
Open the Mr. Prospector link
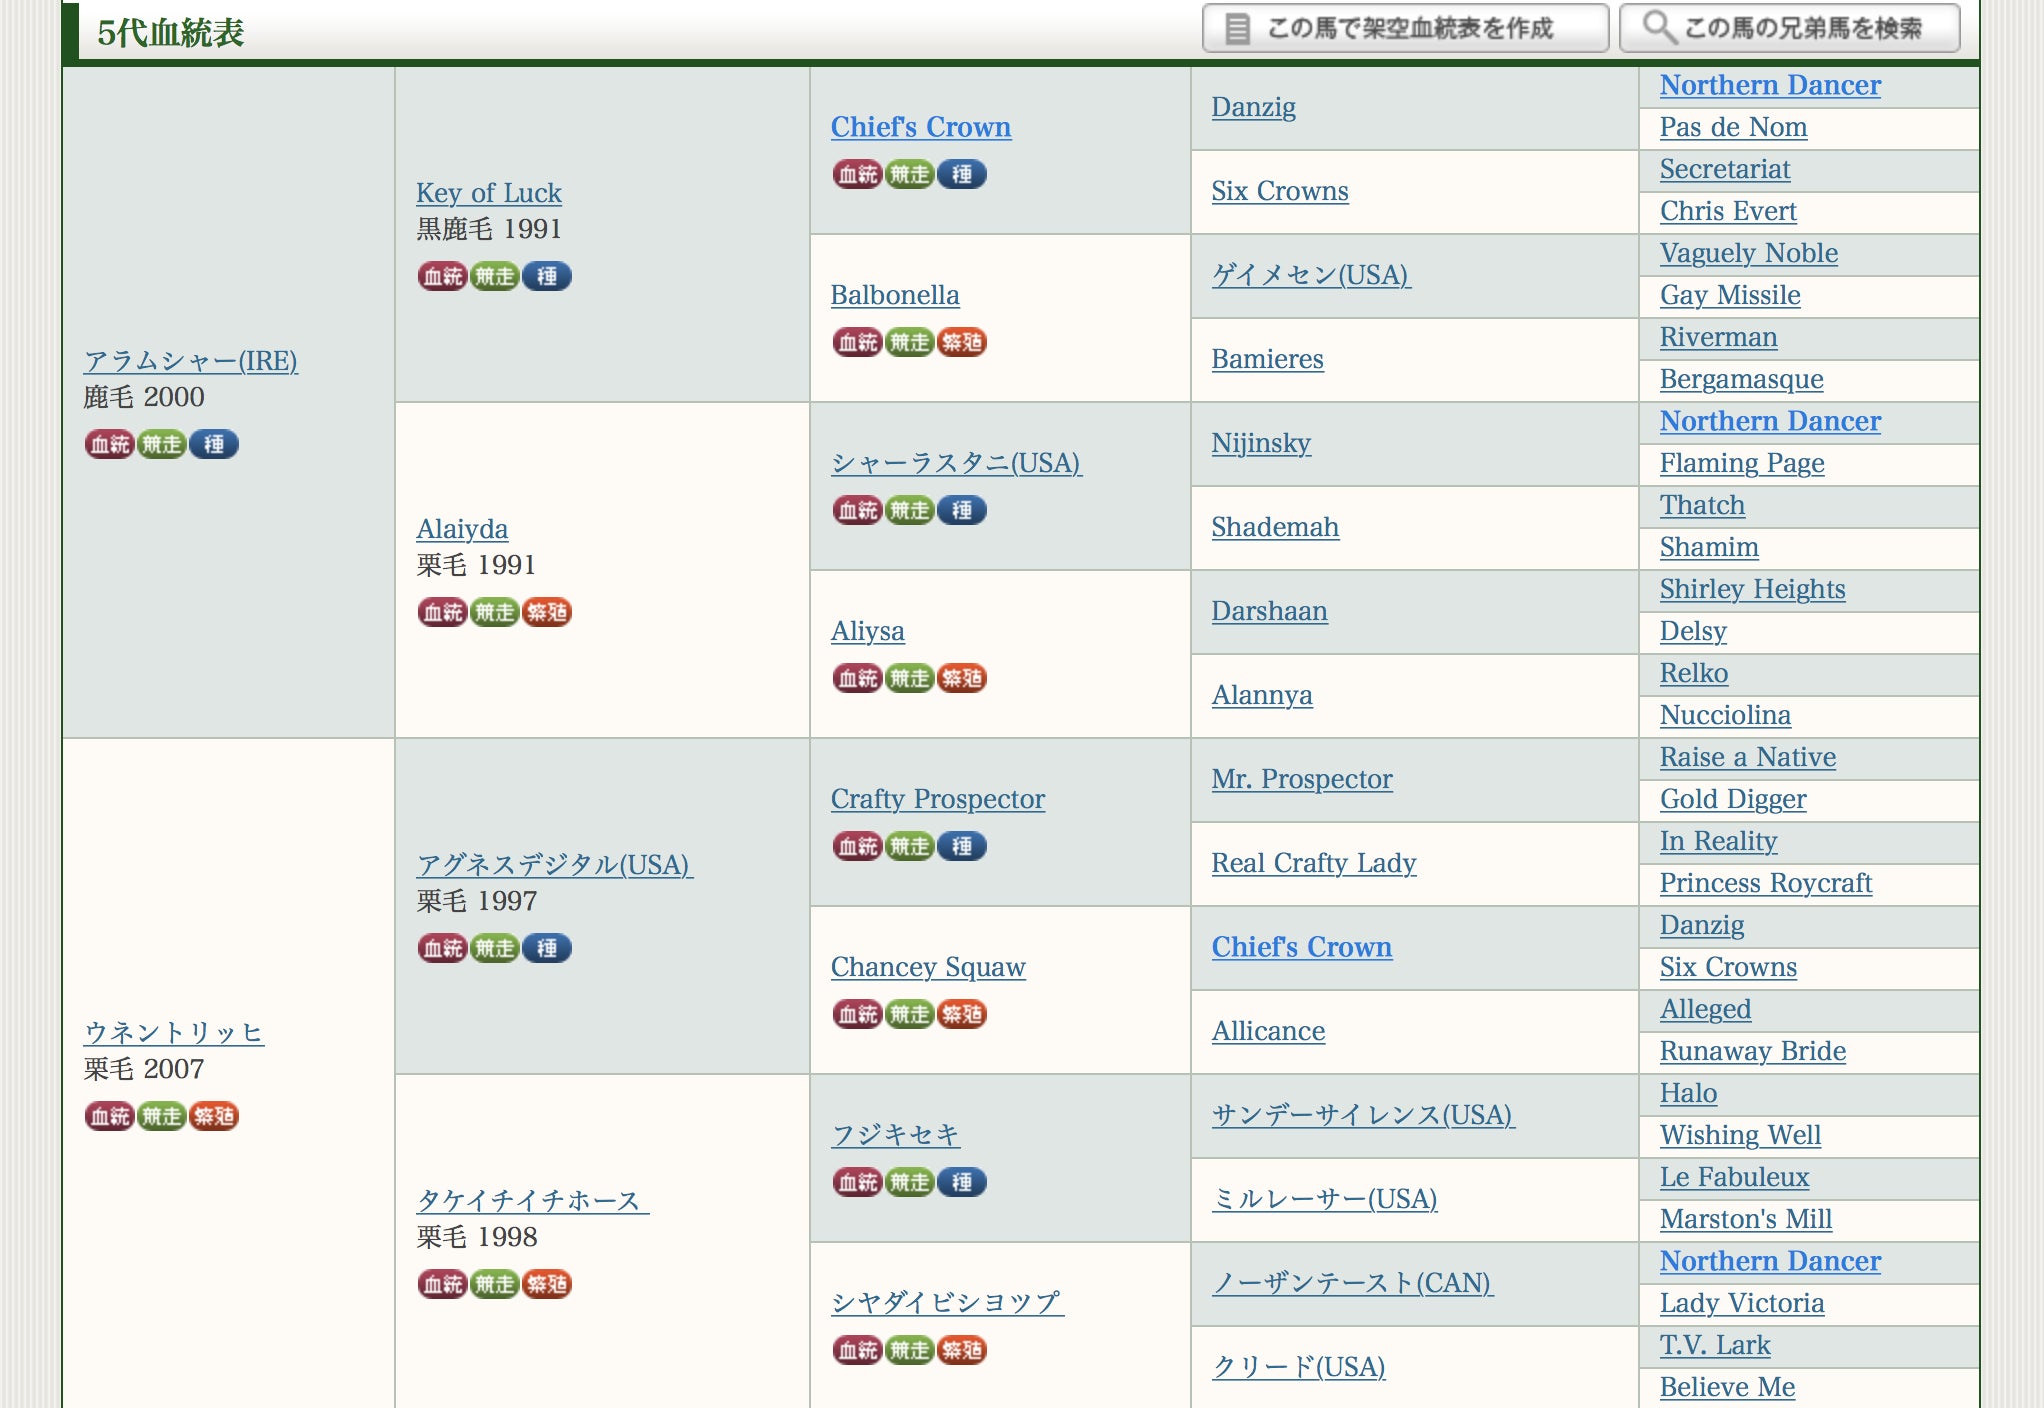pos(1301,779)
